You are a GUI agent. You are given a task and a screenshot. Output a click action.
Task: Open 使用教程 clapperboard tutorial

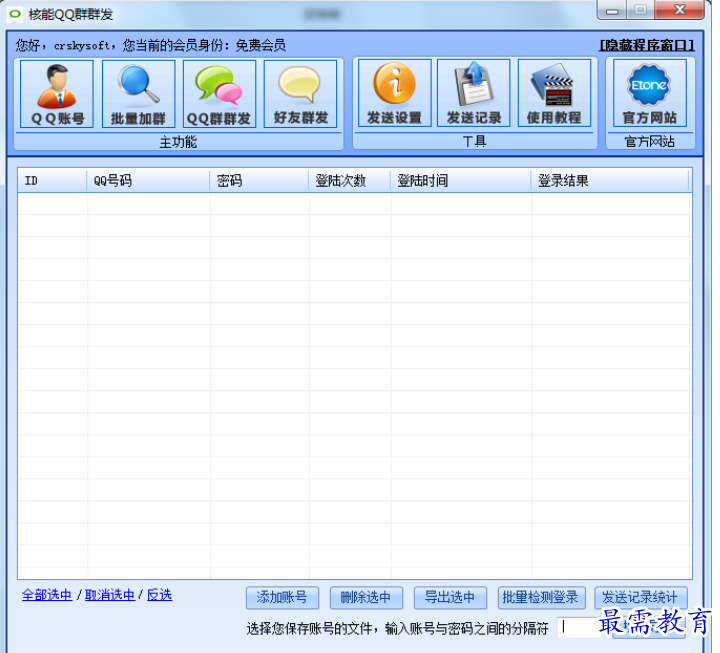coord(554,93)
